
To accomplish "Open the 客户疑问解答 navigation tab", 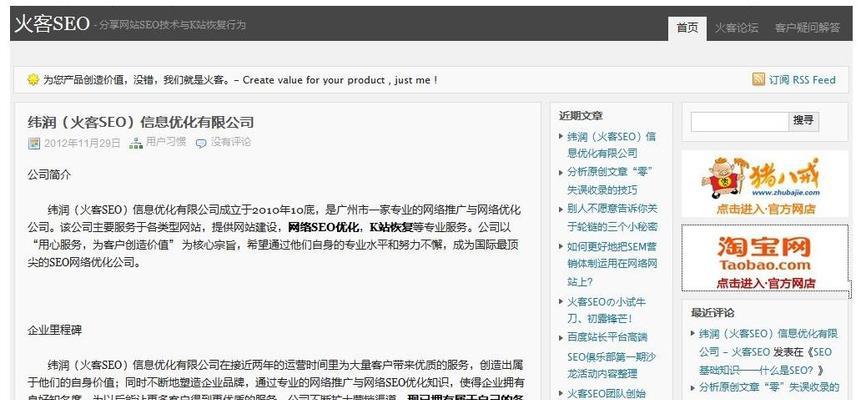I will point(807,28).
